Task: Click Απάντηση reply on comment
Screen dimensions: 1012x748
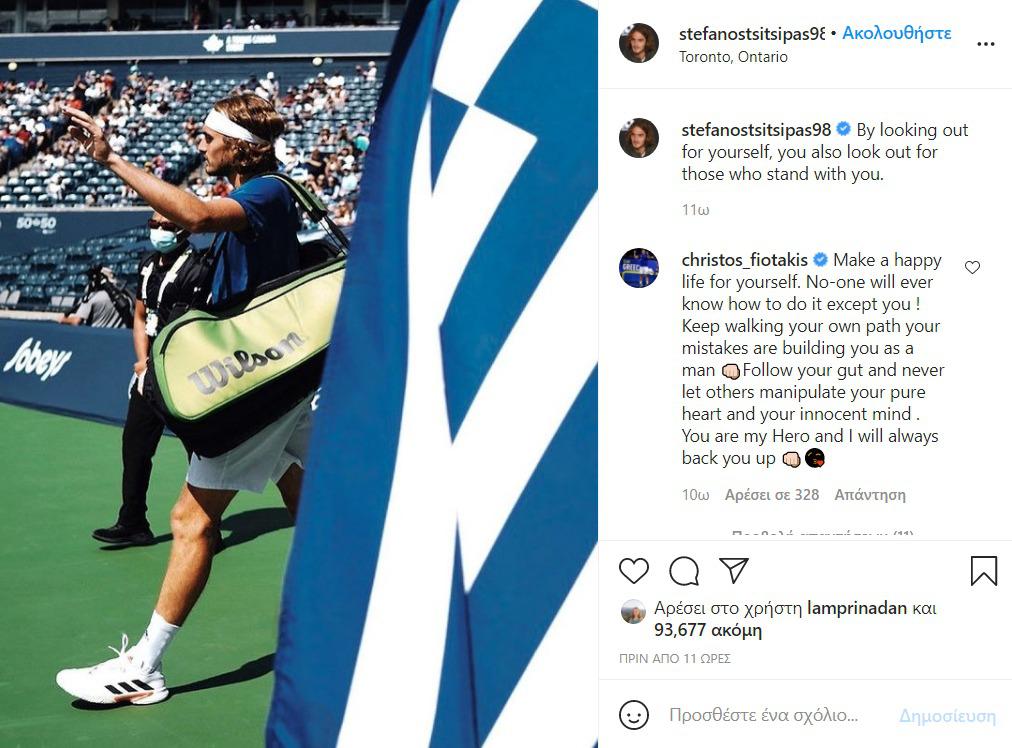Action: [869, 495]
